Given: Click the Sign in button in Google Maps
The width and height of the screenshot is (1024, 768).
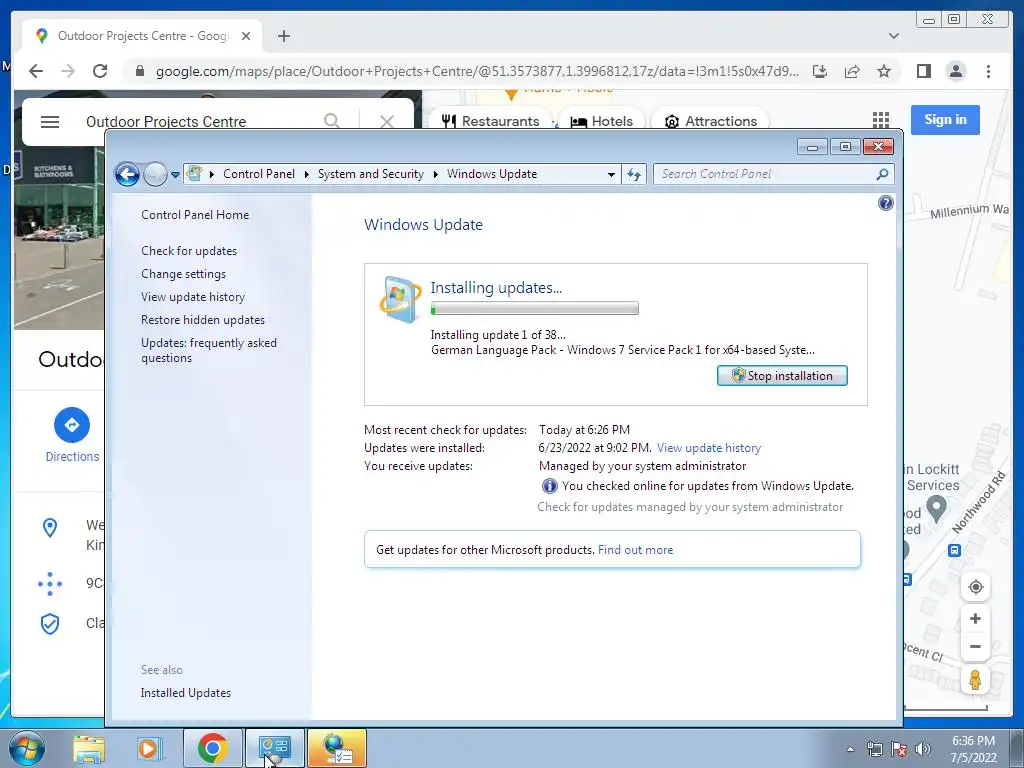Looking at the screenshot, I should pyautogui.click(x=945, y=120).
